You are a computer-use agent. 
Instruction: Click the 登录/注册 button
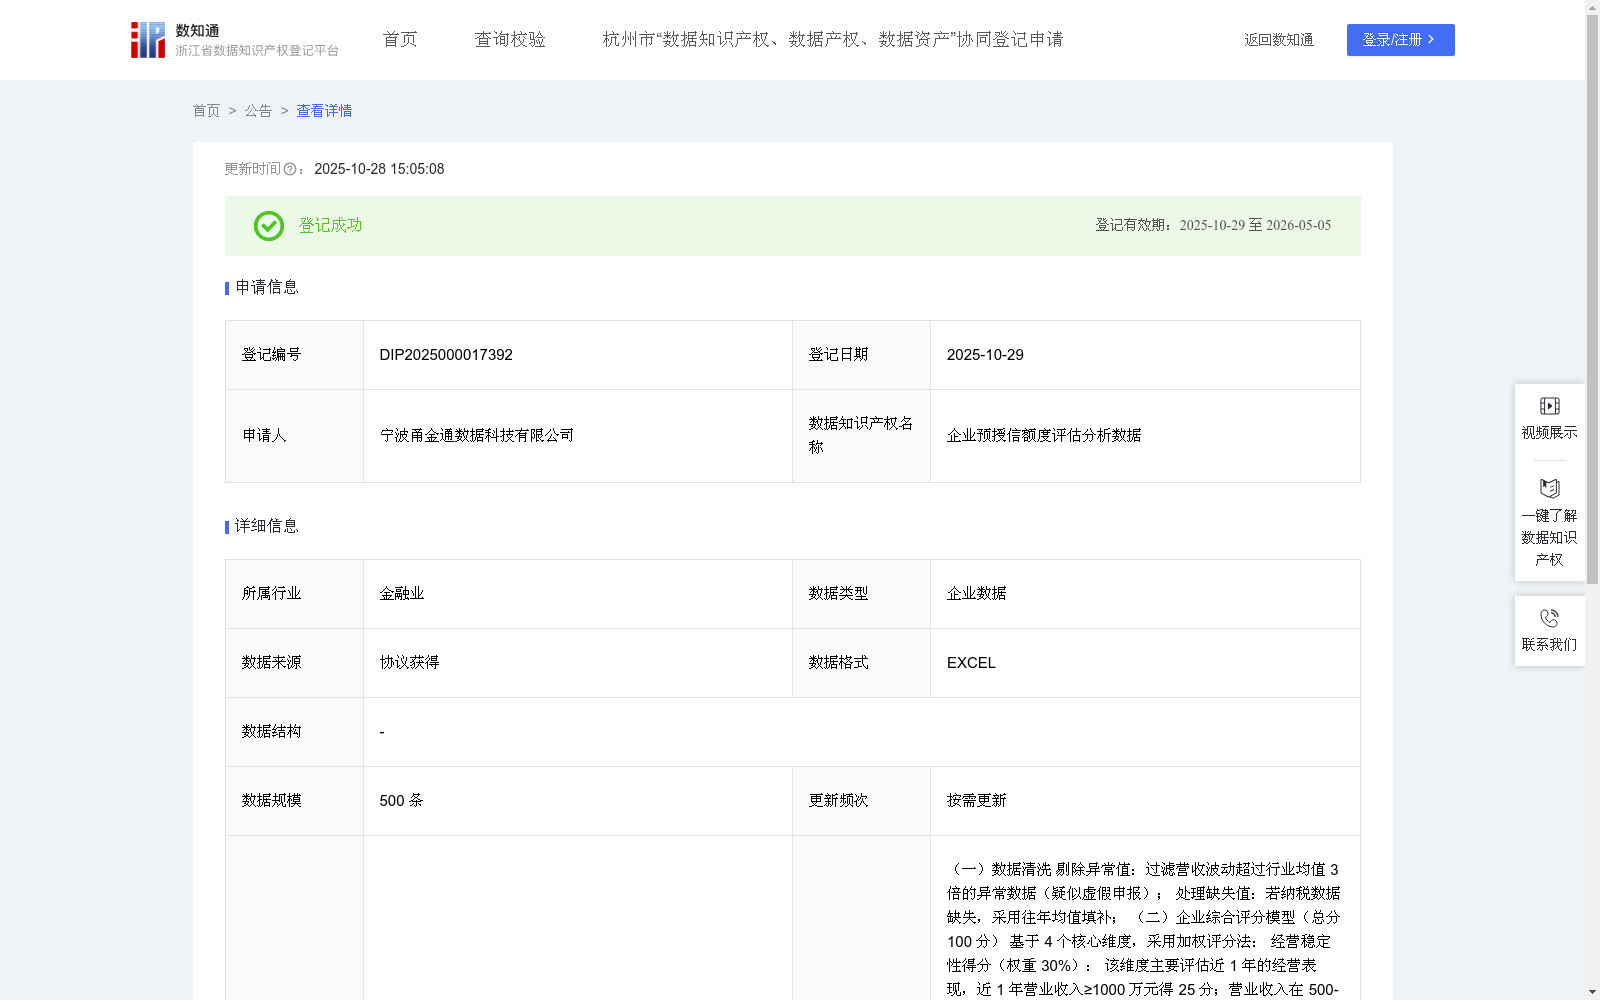coord(1400,40)
